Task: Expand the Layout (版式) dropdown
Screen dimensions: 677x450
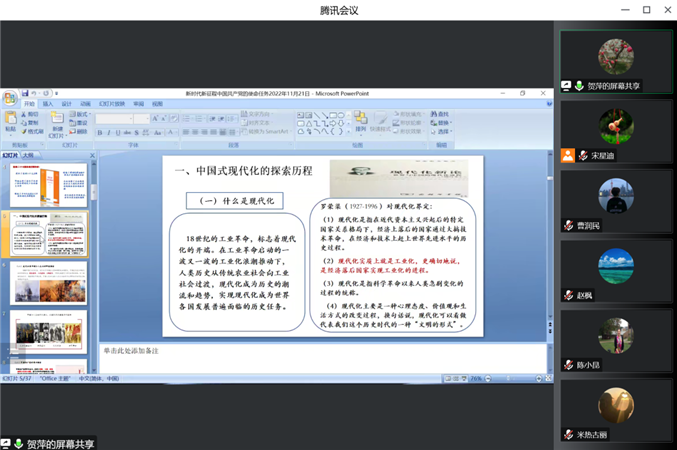Action: click(82, 115)
